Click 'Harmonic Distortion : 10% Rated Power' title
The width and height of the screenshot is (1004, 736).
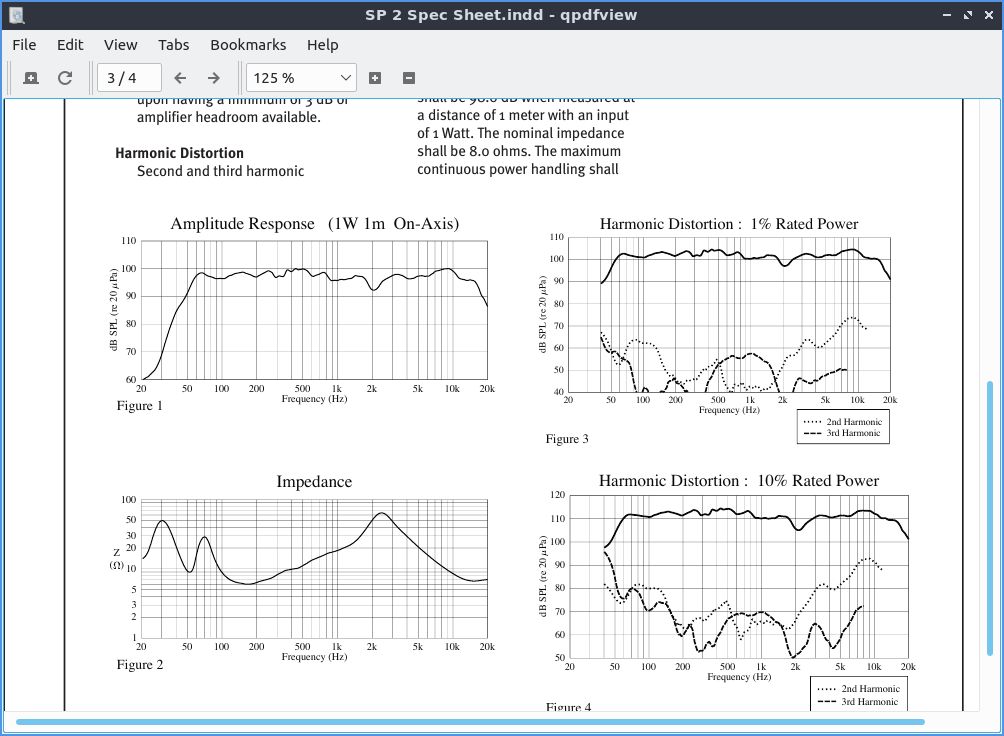[x=739, y=480]
